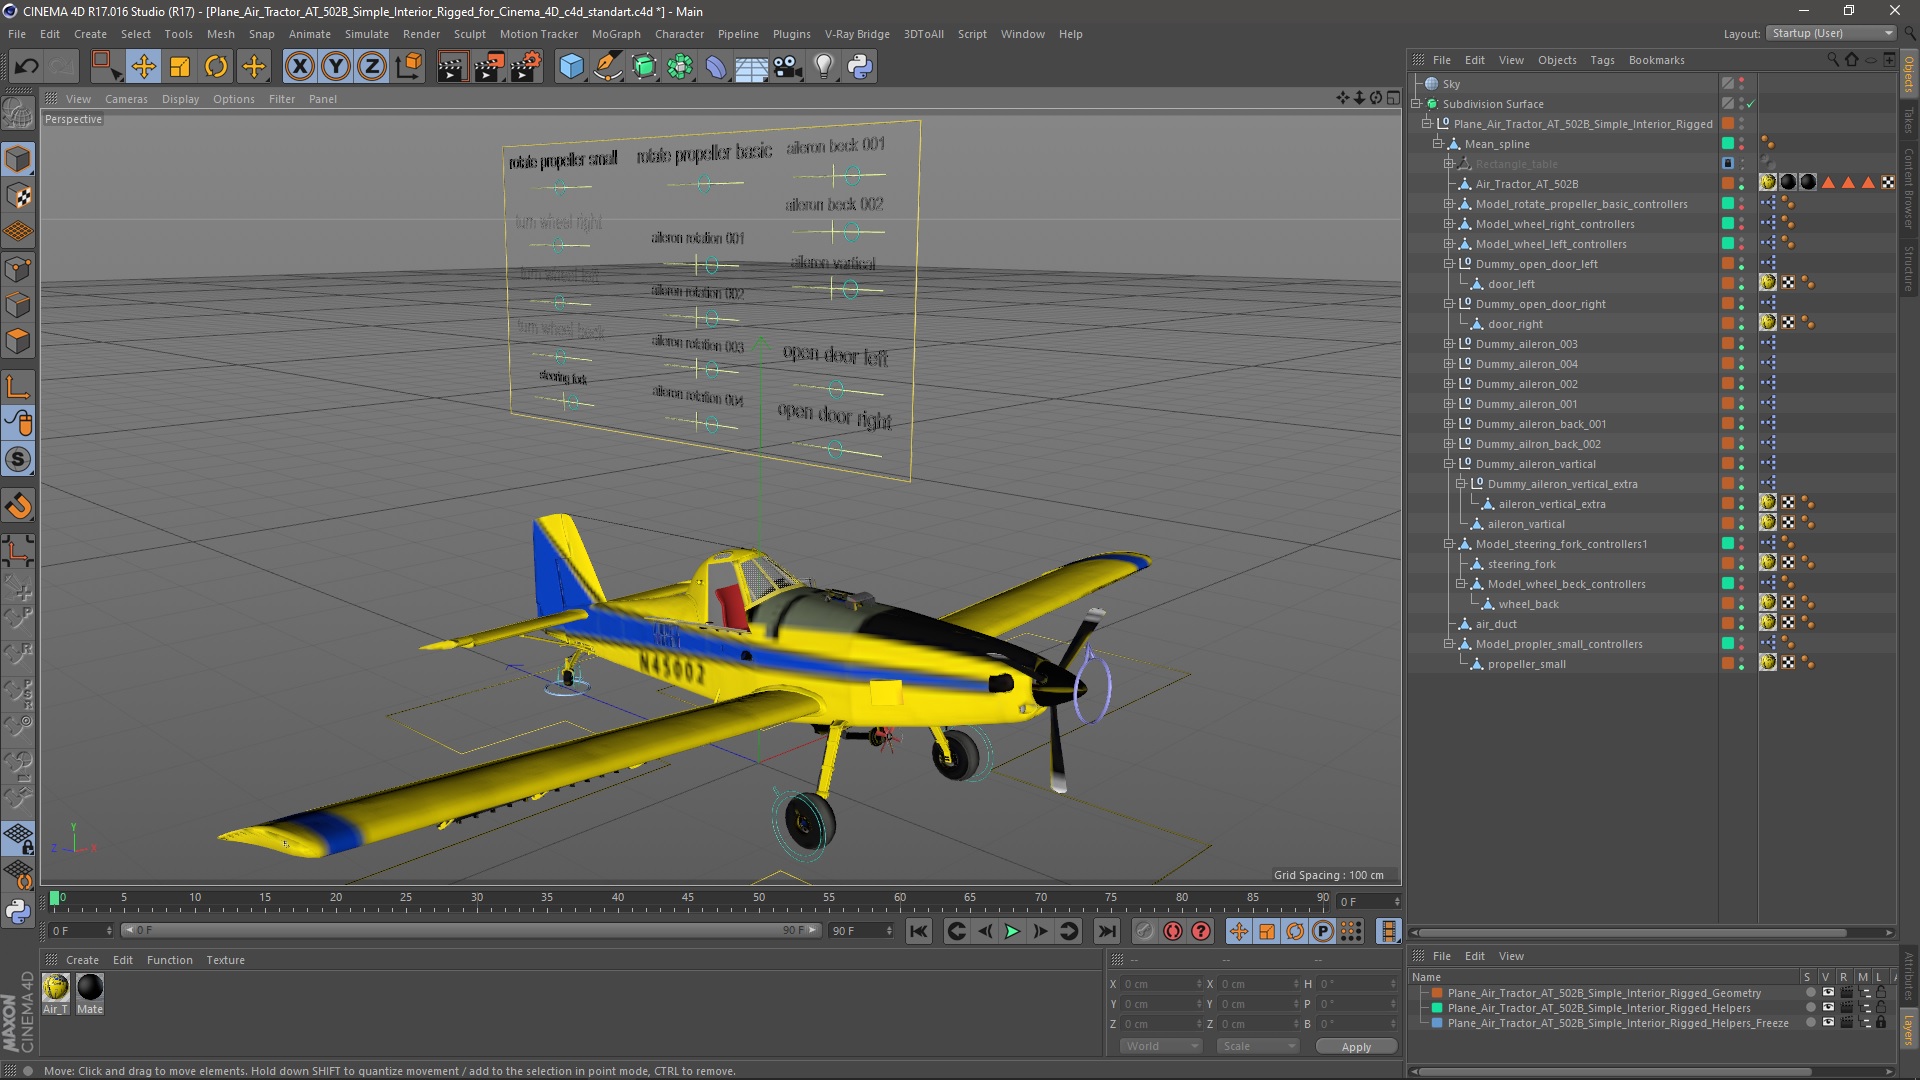Switch to Model mode in left palette
The image size is (1920, 1080).
point(18,159)
